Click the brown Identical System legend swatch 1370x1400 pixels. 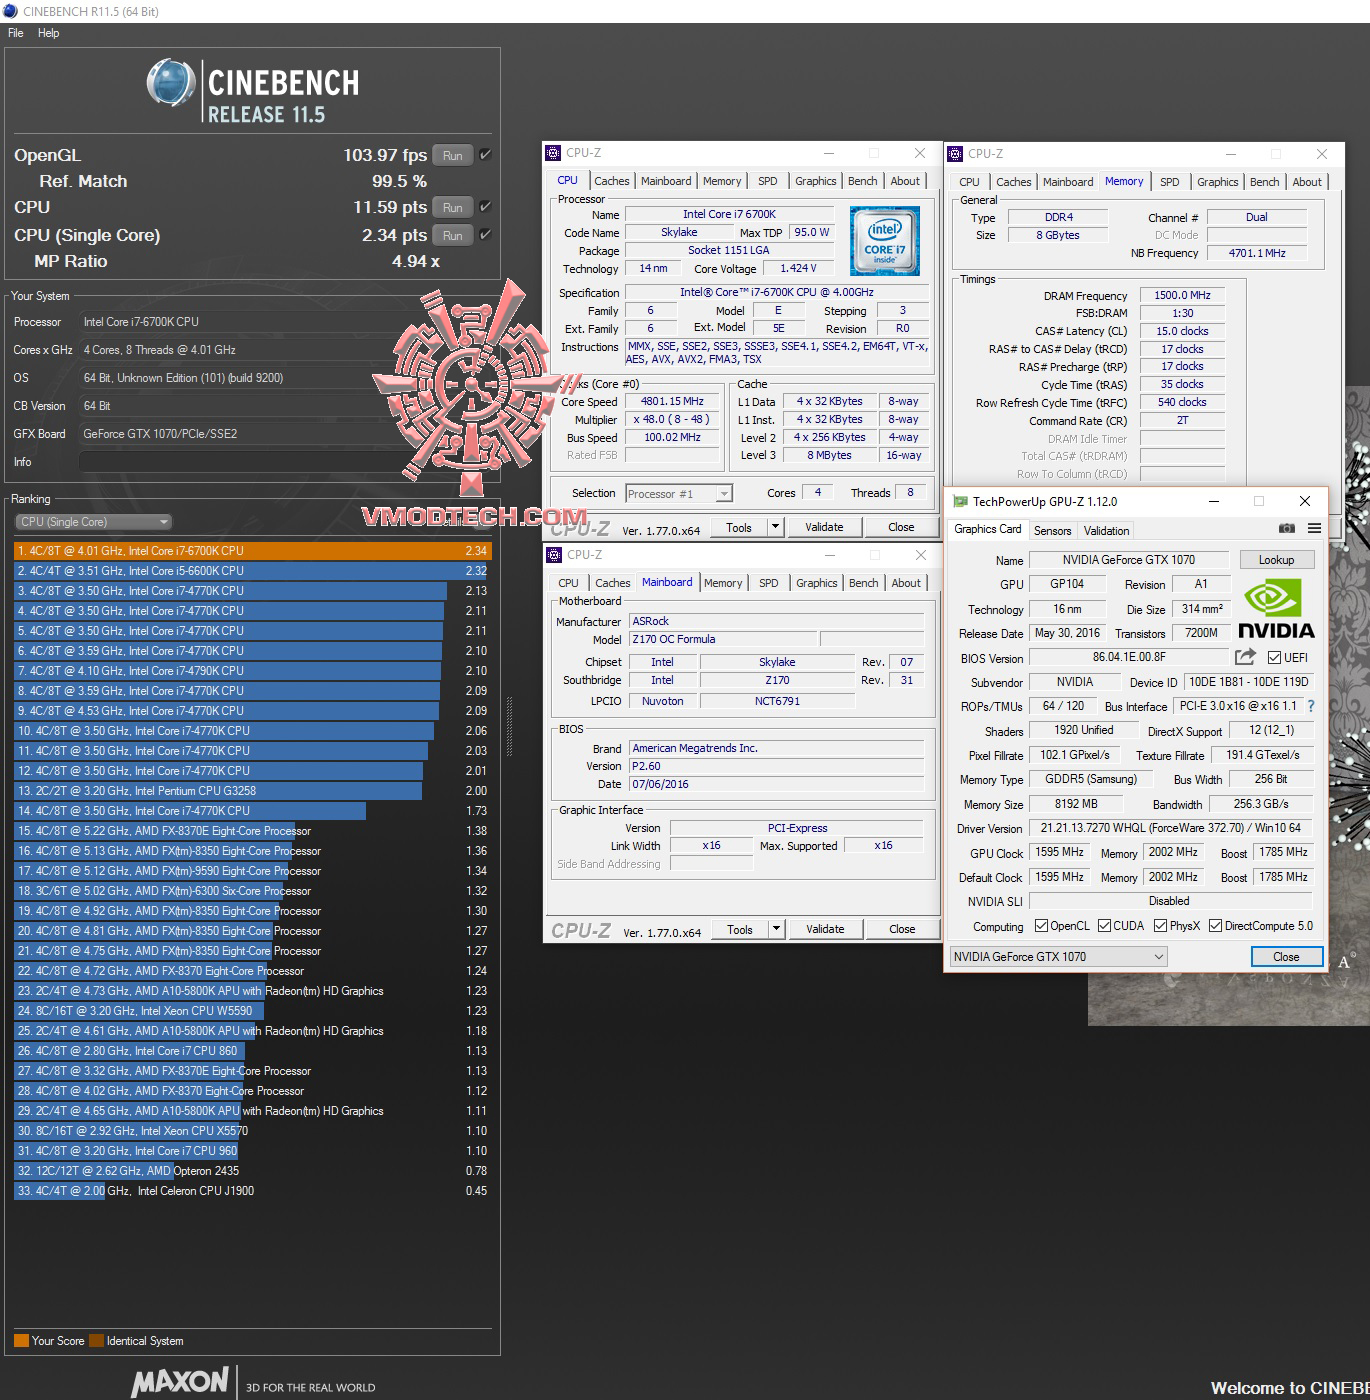pos(96,1341)
